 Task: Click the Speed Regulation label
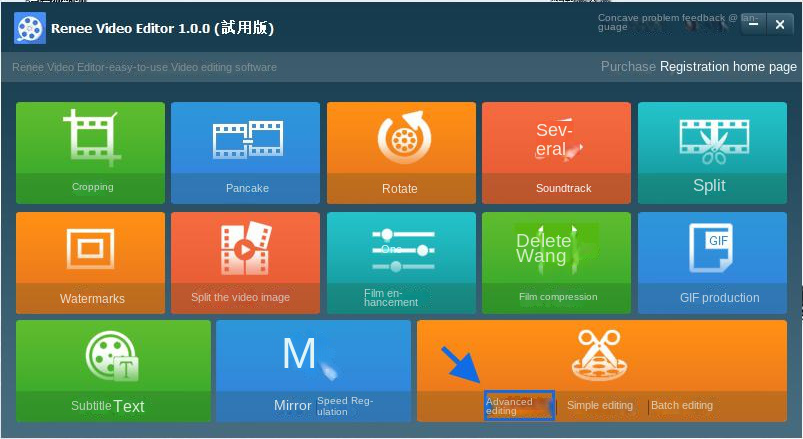point(345,406)
